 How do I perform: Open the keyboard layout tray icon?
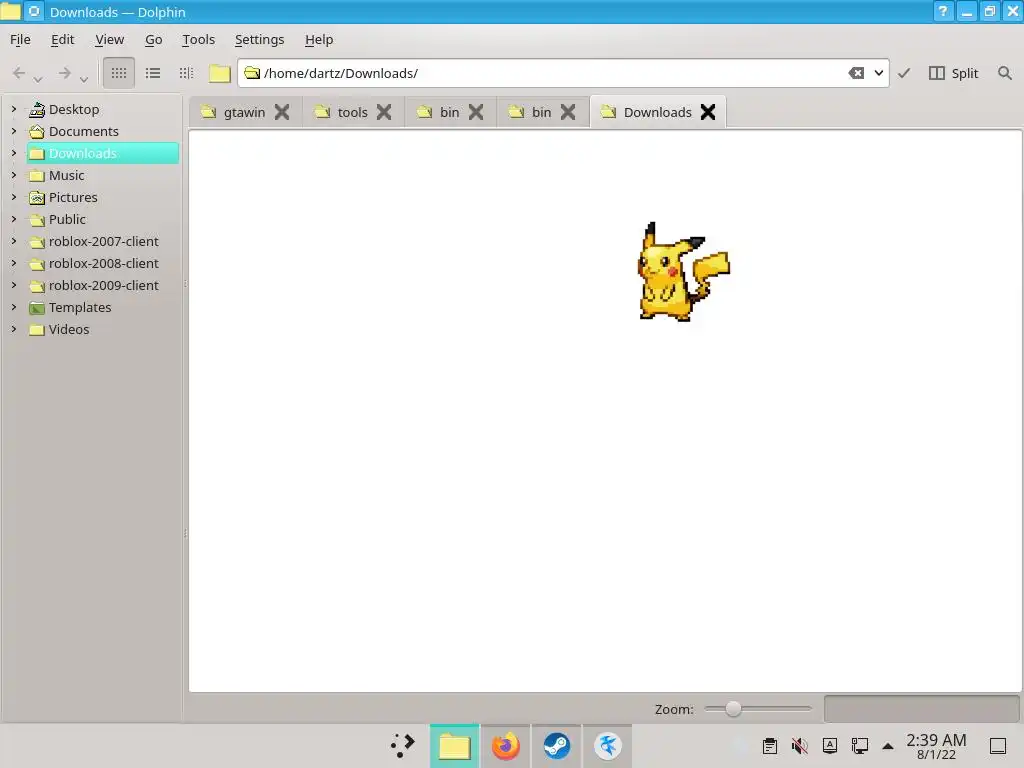(x=829, y=746)
